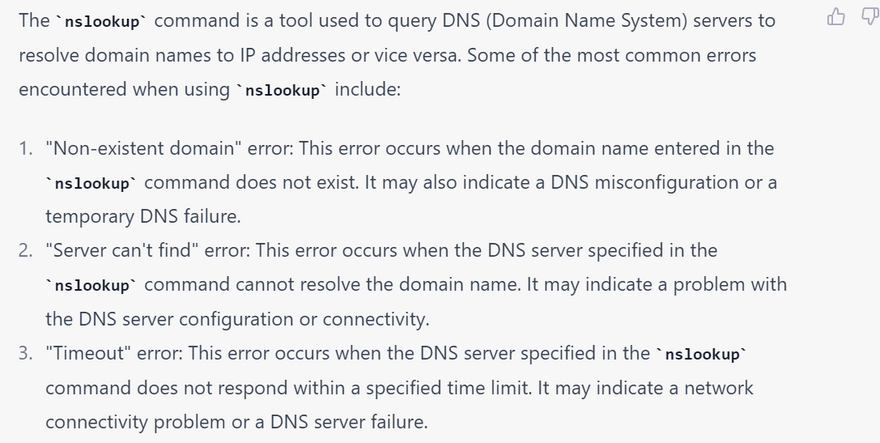880x443 pixels.
Task: Click list number 2 marker
Action: [25, 251]
